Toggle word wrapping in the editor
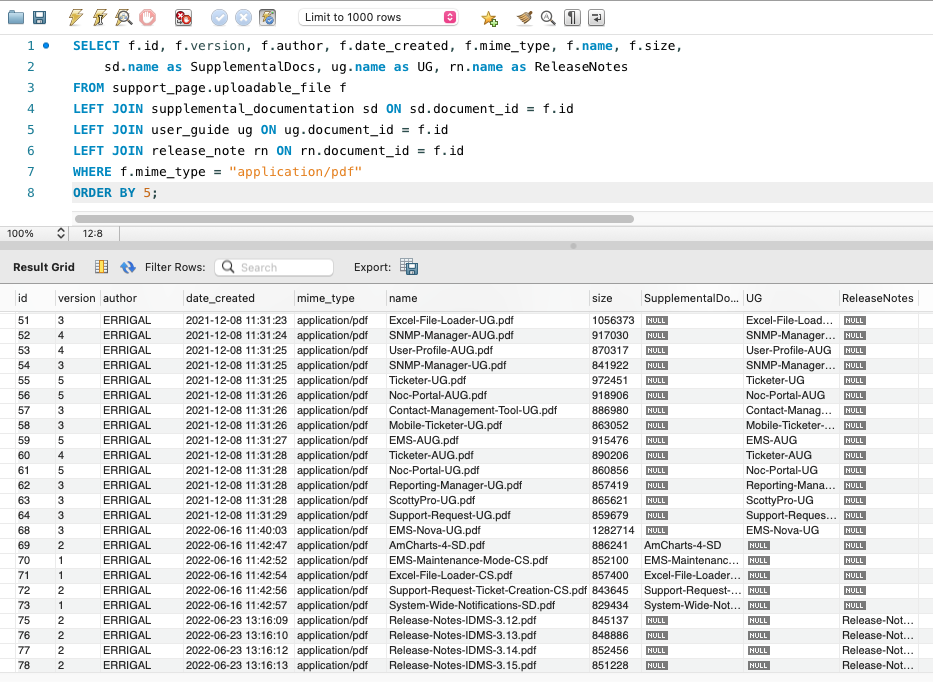The image size is (933, 682). click(596, 18)
